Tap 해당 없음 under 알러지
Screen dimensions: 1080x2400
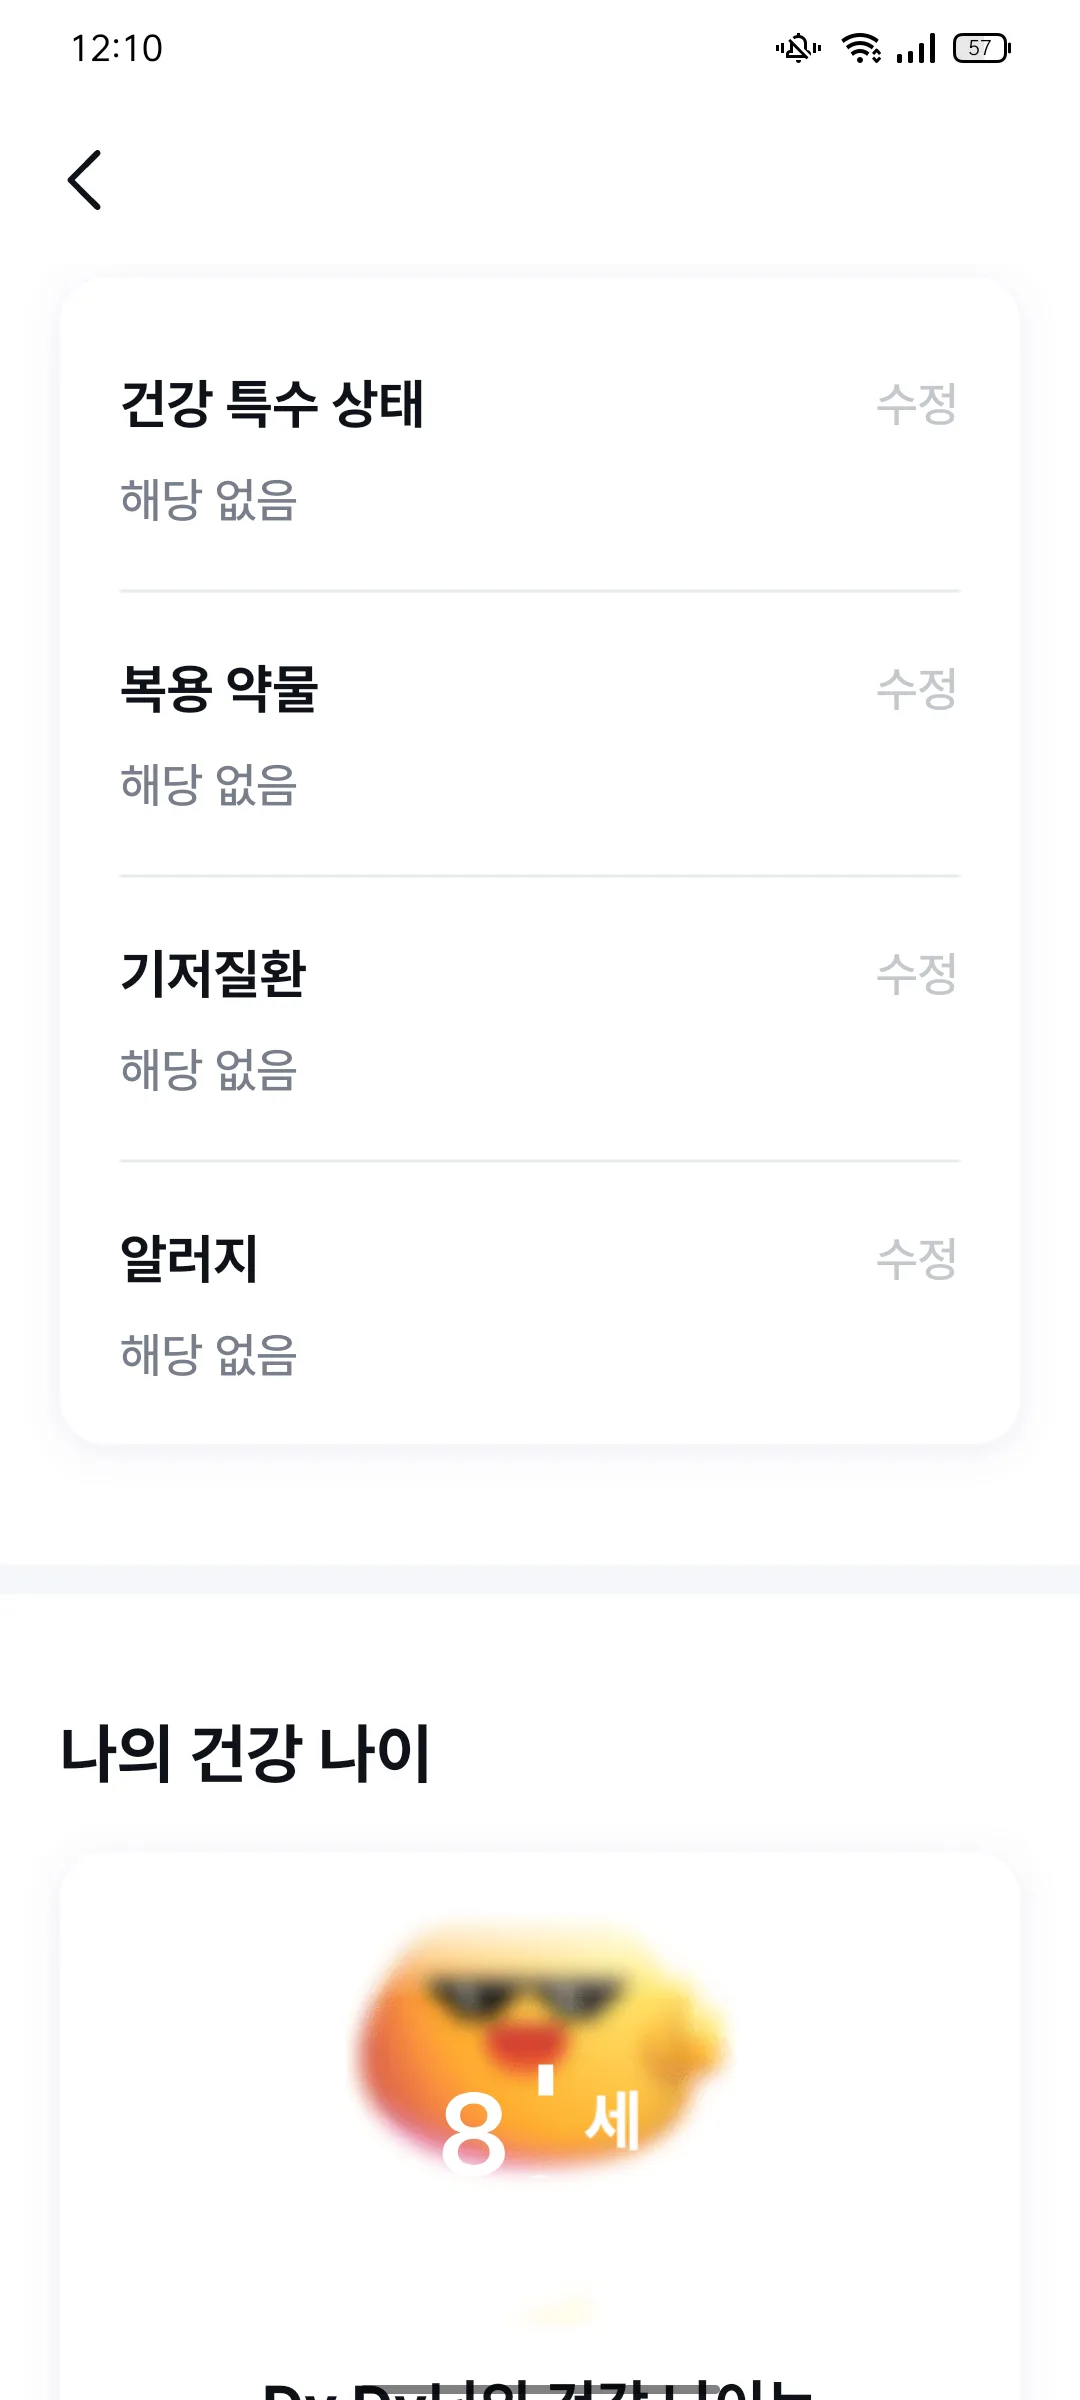tap(209, 1355)
